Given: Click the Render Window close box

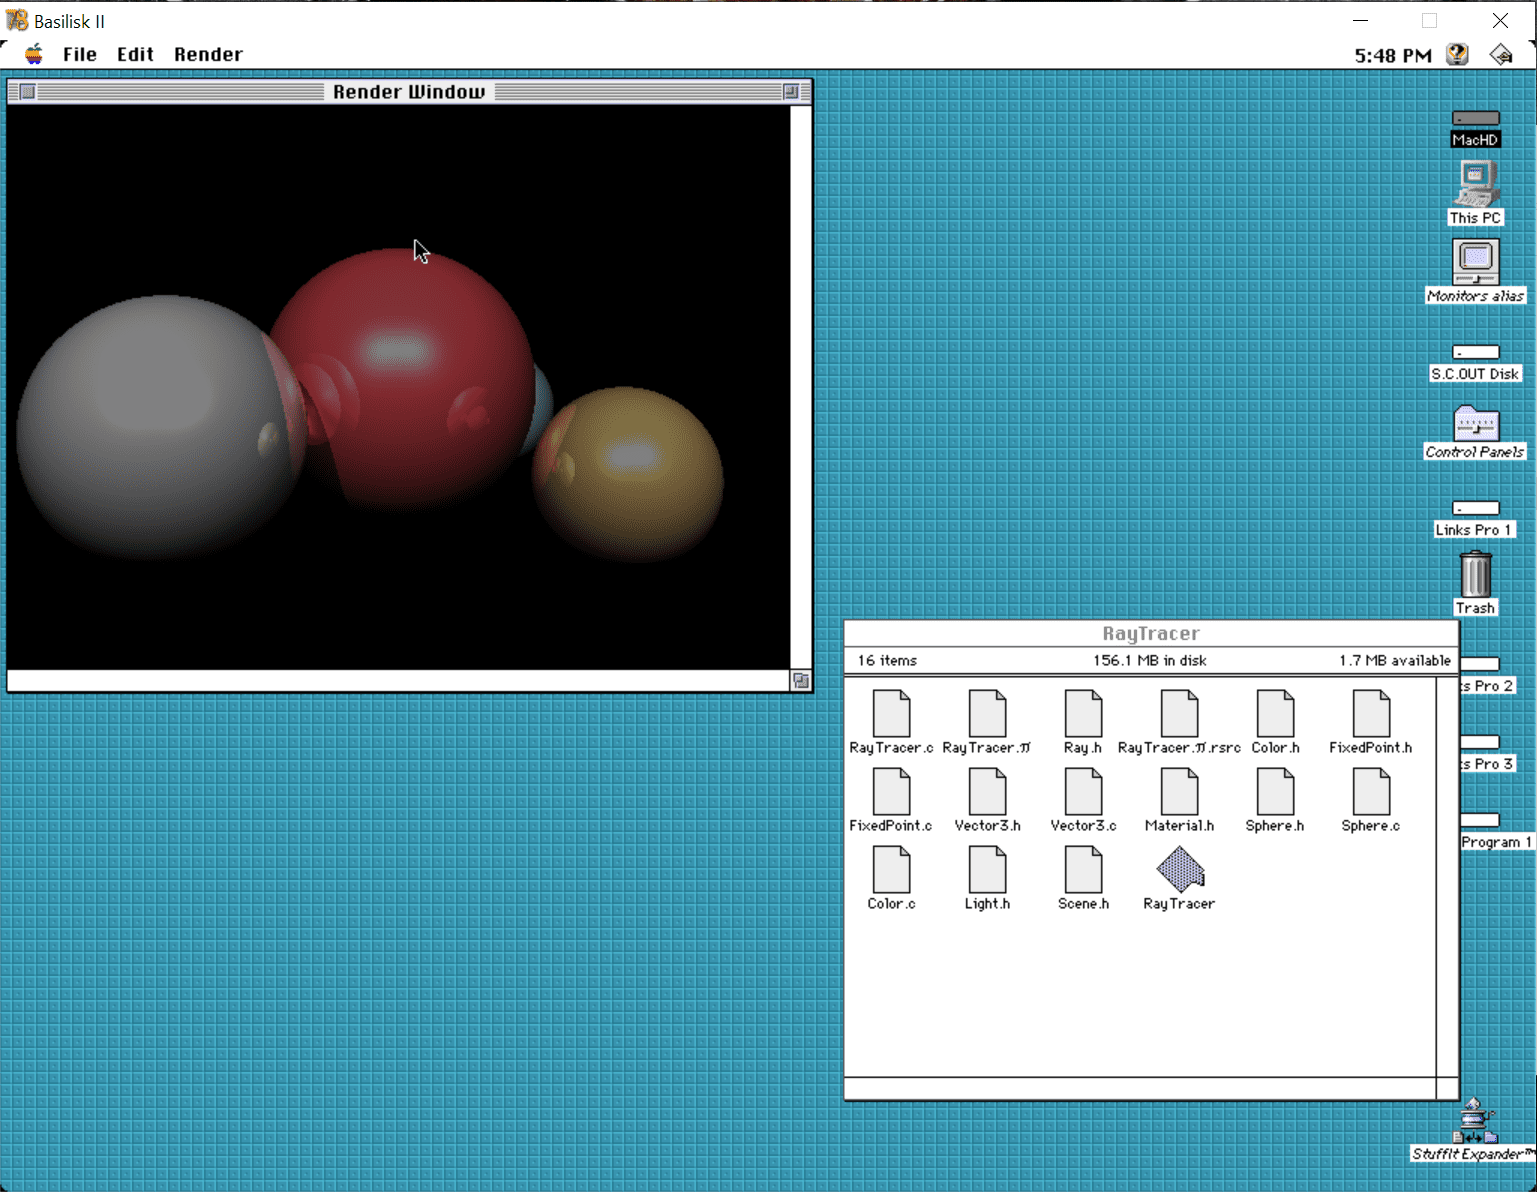Looking at the screenshot, I should tap(27, 92).
